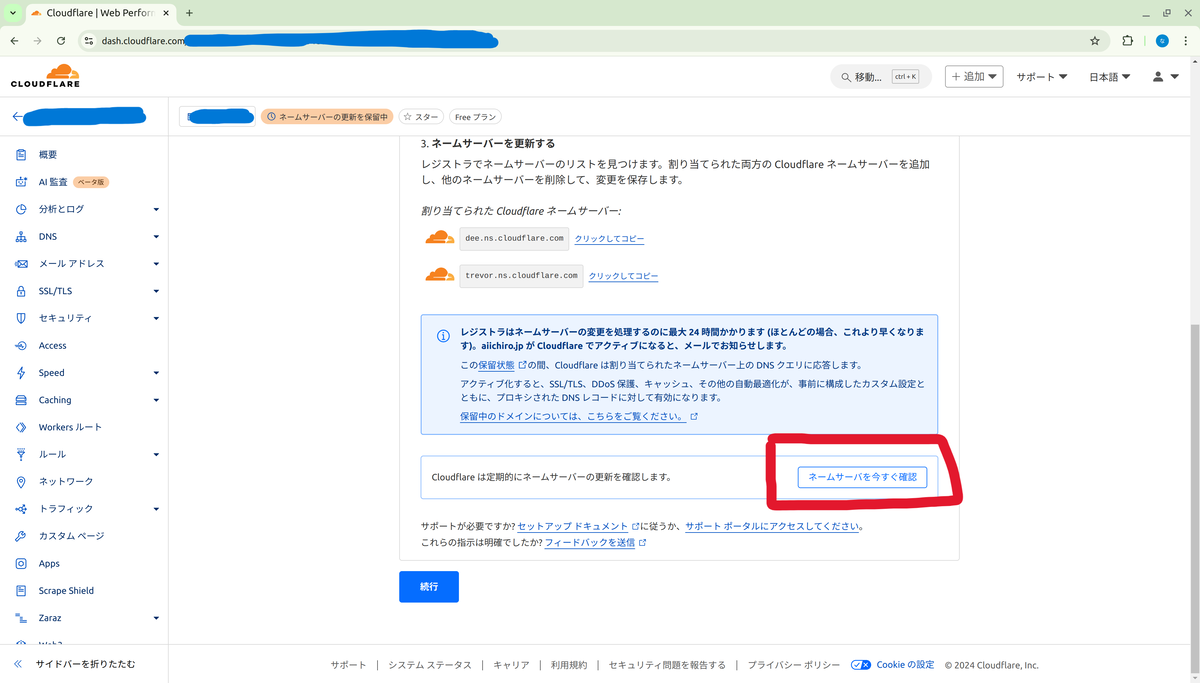Click ネームサーバーの更新を保留中 status badge

pos(327,117)
